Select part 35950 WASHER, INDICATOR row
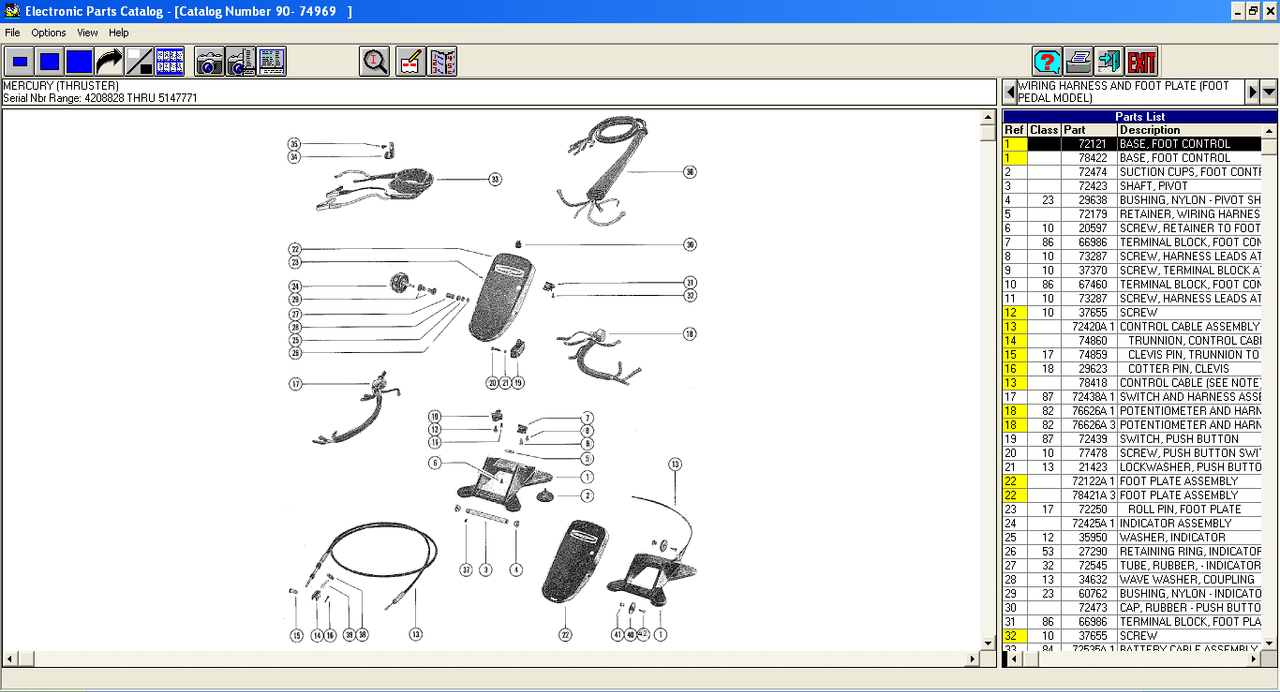Image resolution: width=1280 pixels, height=692 pixels. click(1132, 537)
